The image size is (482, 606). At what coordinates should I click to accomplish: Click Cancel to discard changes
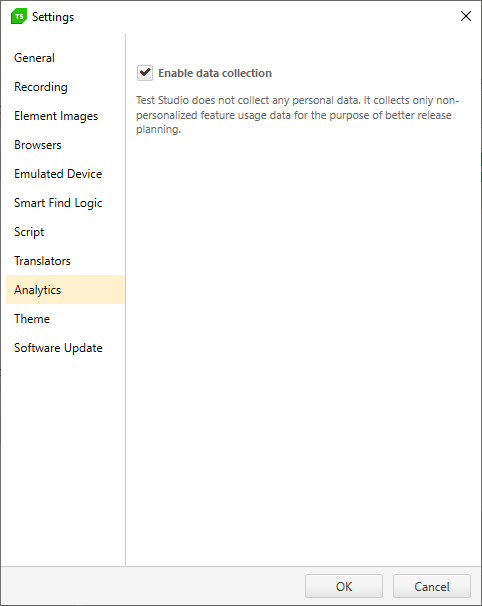point(432,586)
